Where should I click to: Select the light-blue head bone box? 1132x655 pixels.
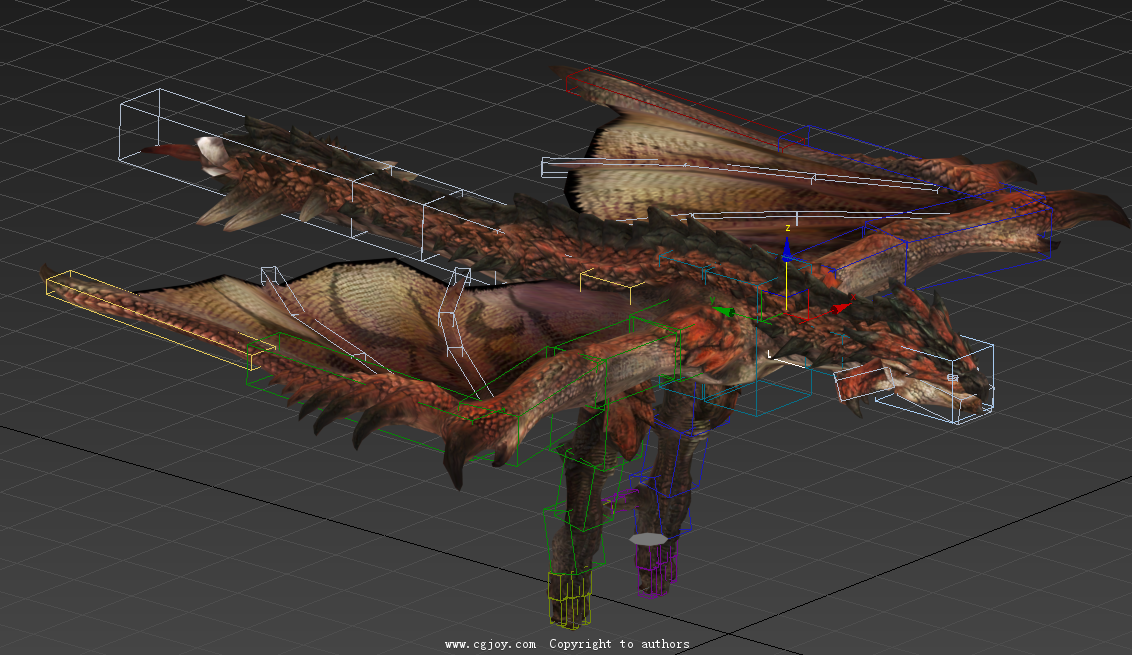[936, 379]
